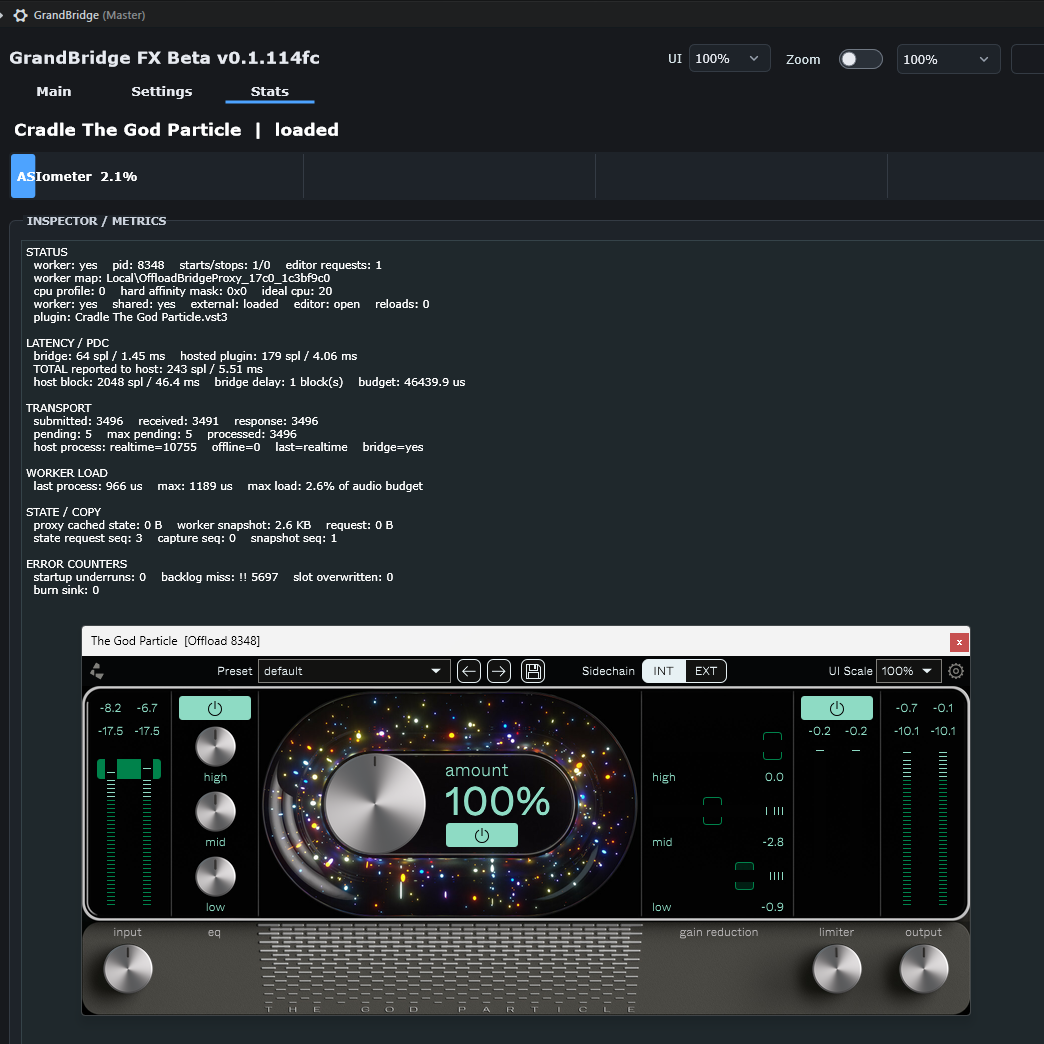The height and width of the screenshot is (1044, 1044).
Task: Click the large amount knob
Action: pos(375,804)
